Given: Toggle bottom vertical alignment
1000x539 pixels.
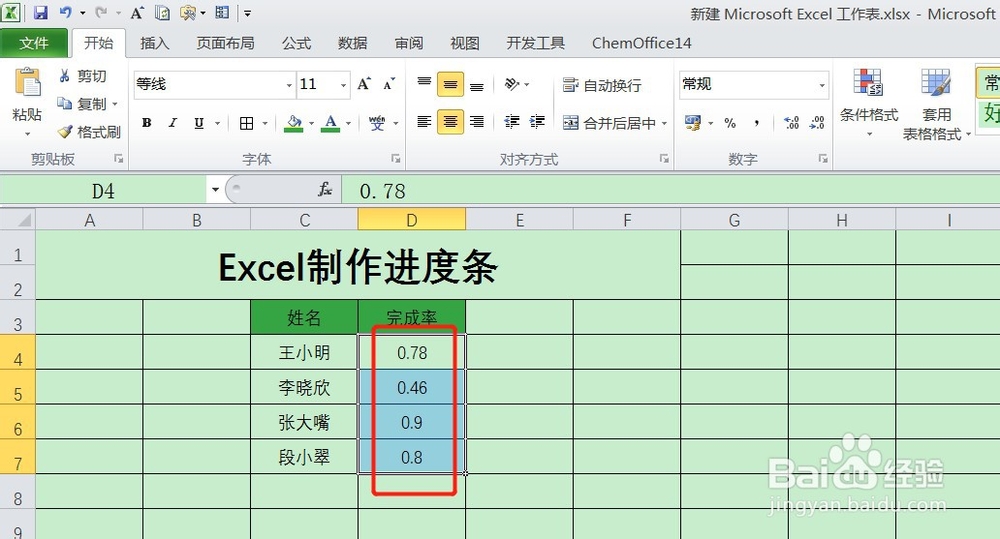Looking at the screenshot, I should click(x=476, y=84).
